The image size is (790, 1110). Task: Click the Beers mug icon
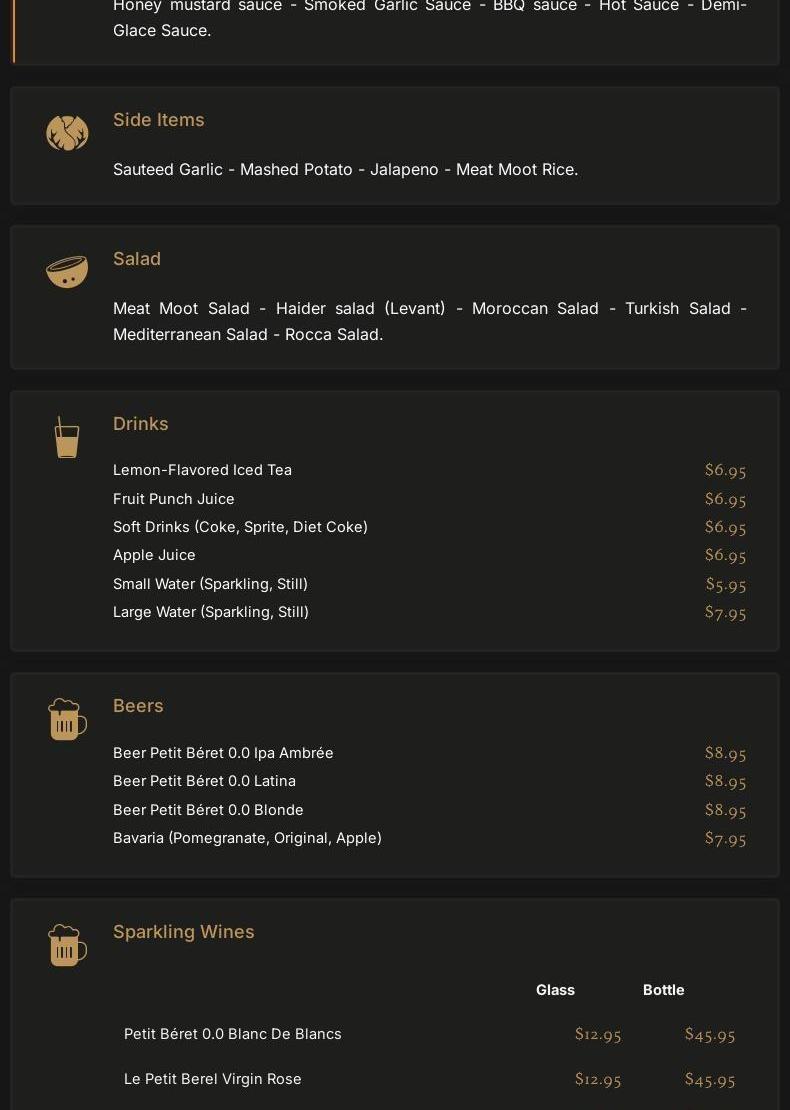click(67, 719)
